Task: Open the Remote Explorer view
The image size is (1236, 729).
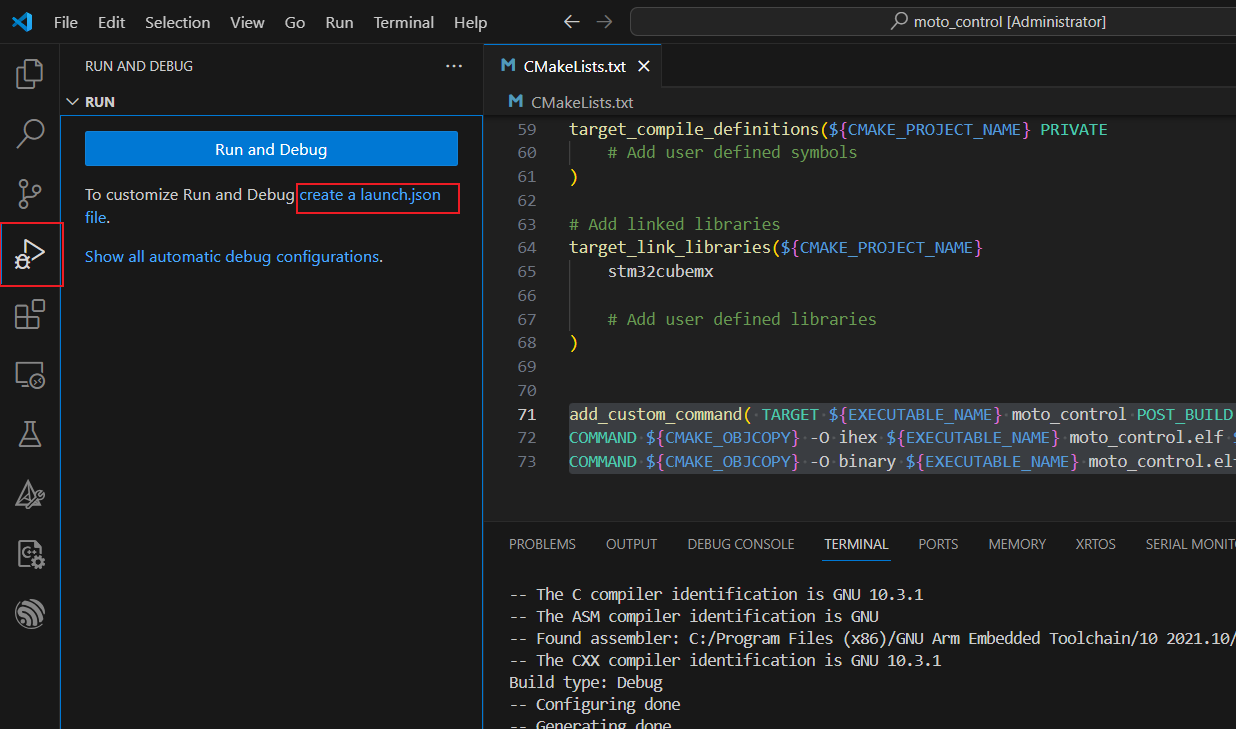Action: coord(29,374)
